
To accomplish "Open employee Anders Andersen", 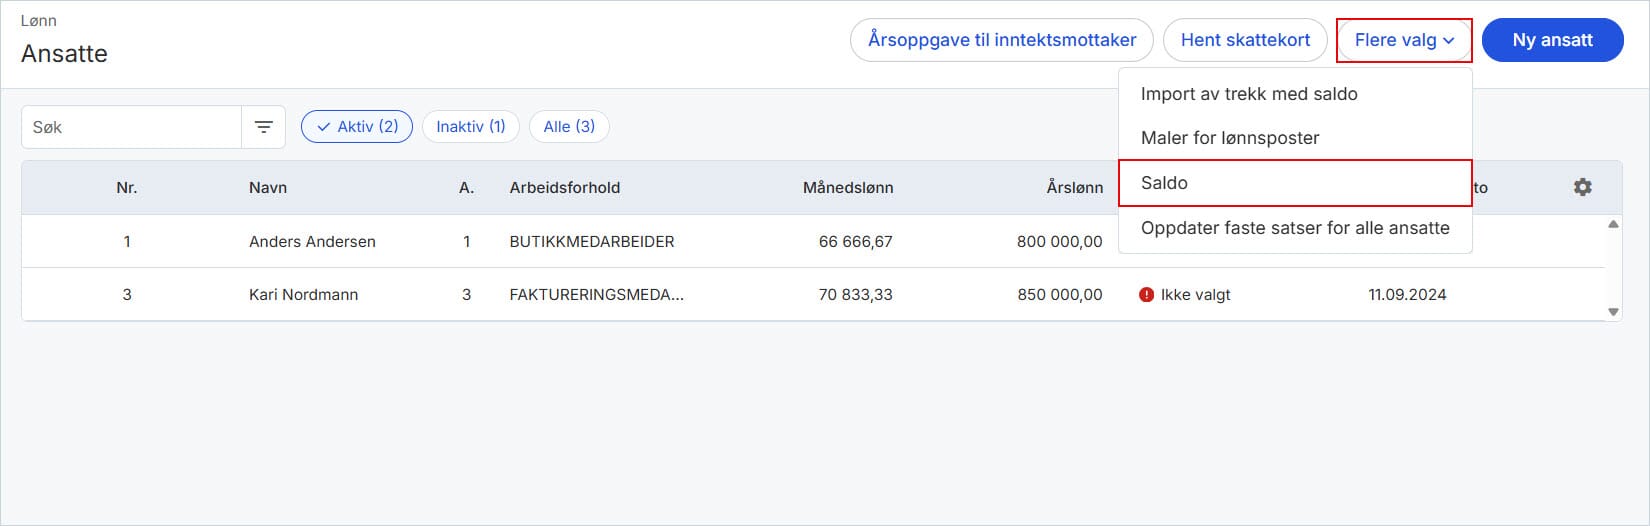I will (x=312, y=242).
